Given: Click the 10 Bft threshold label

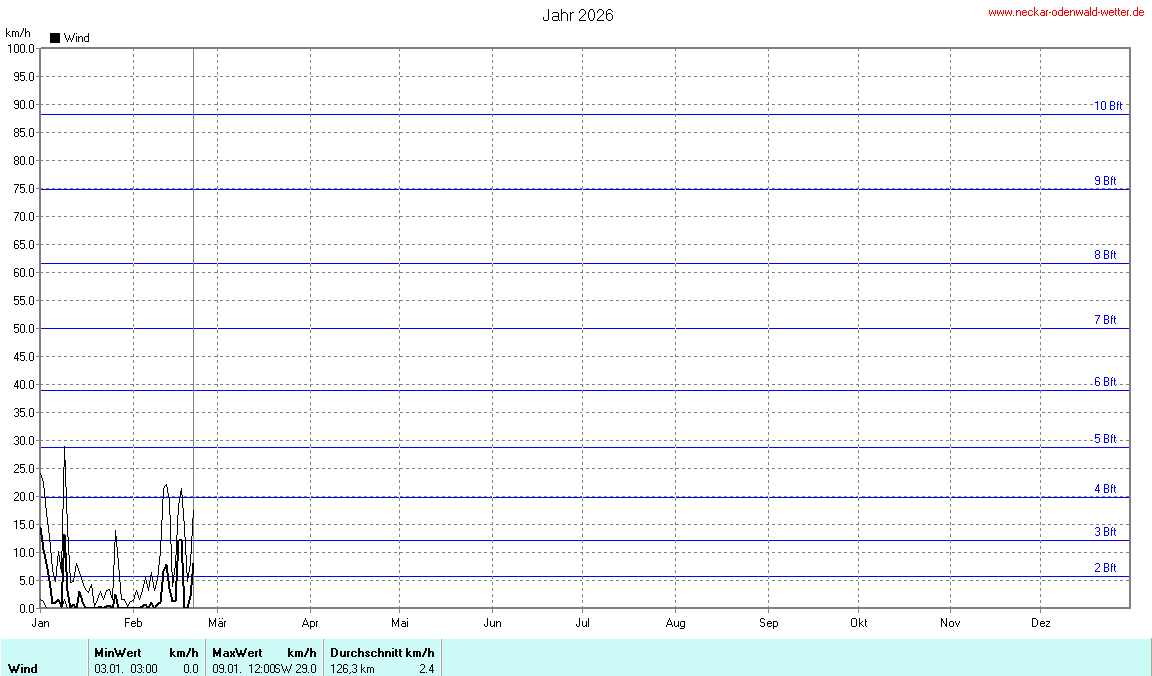Looking at the screenshot, I should point(1107,106).
